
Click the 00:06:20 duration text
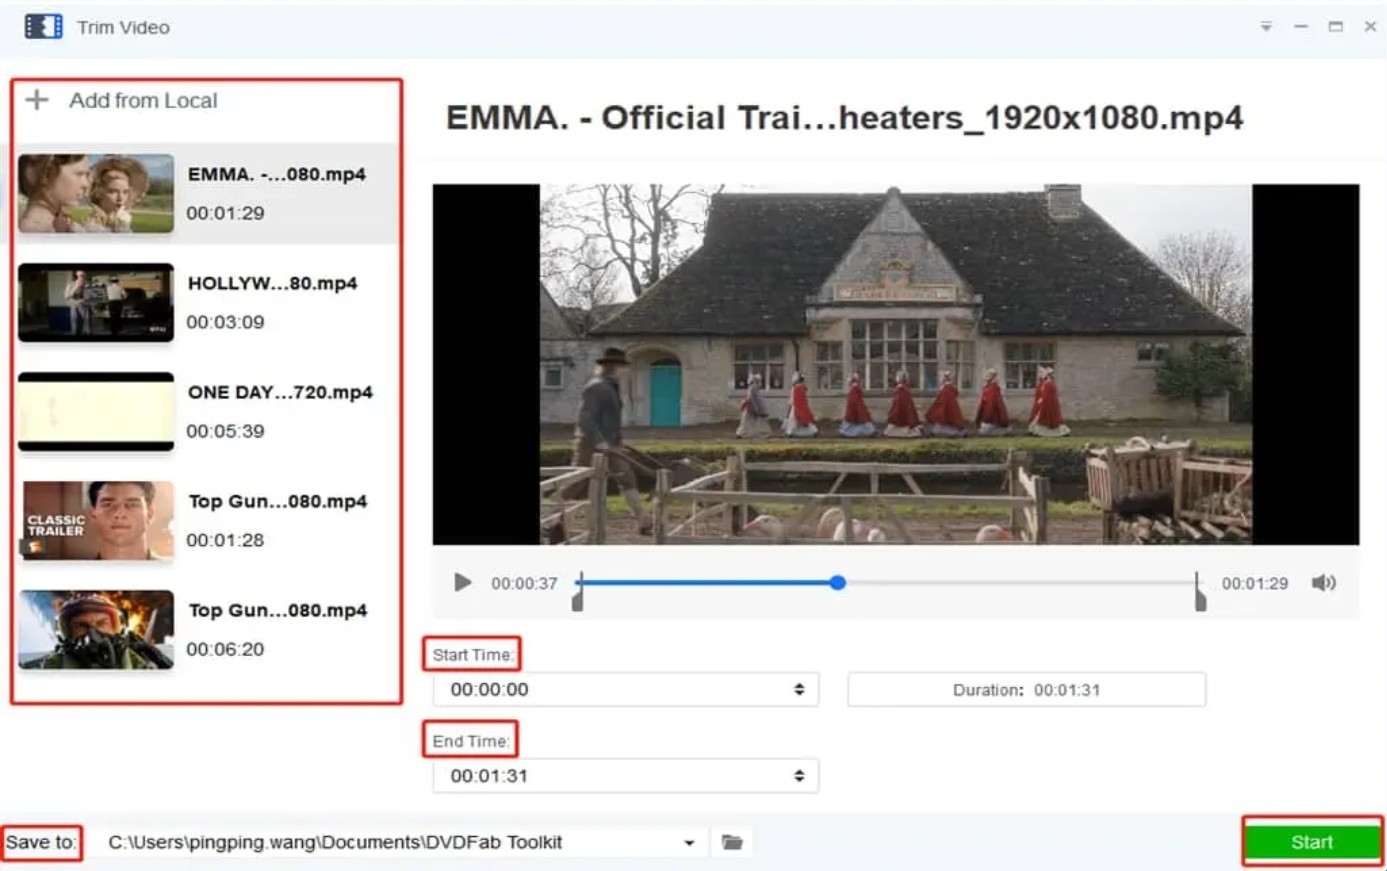point(225,649)
